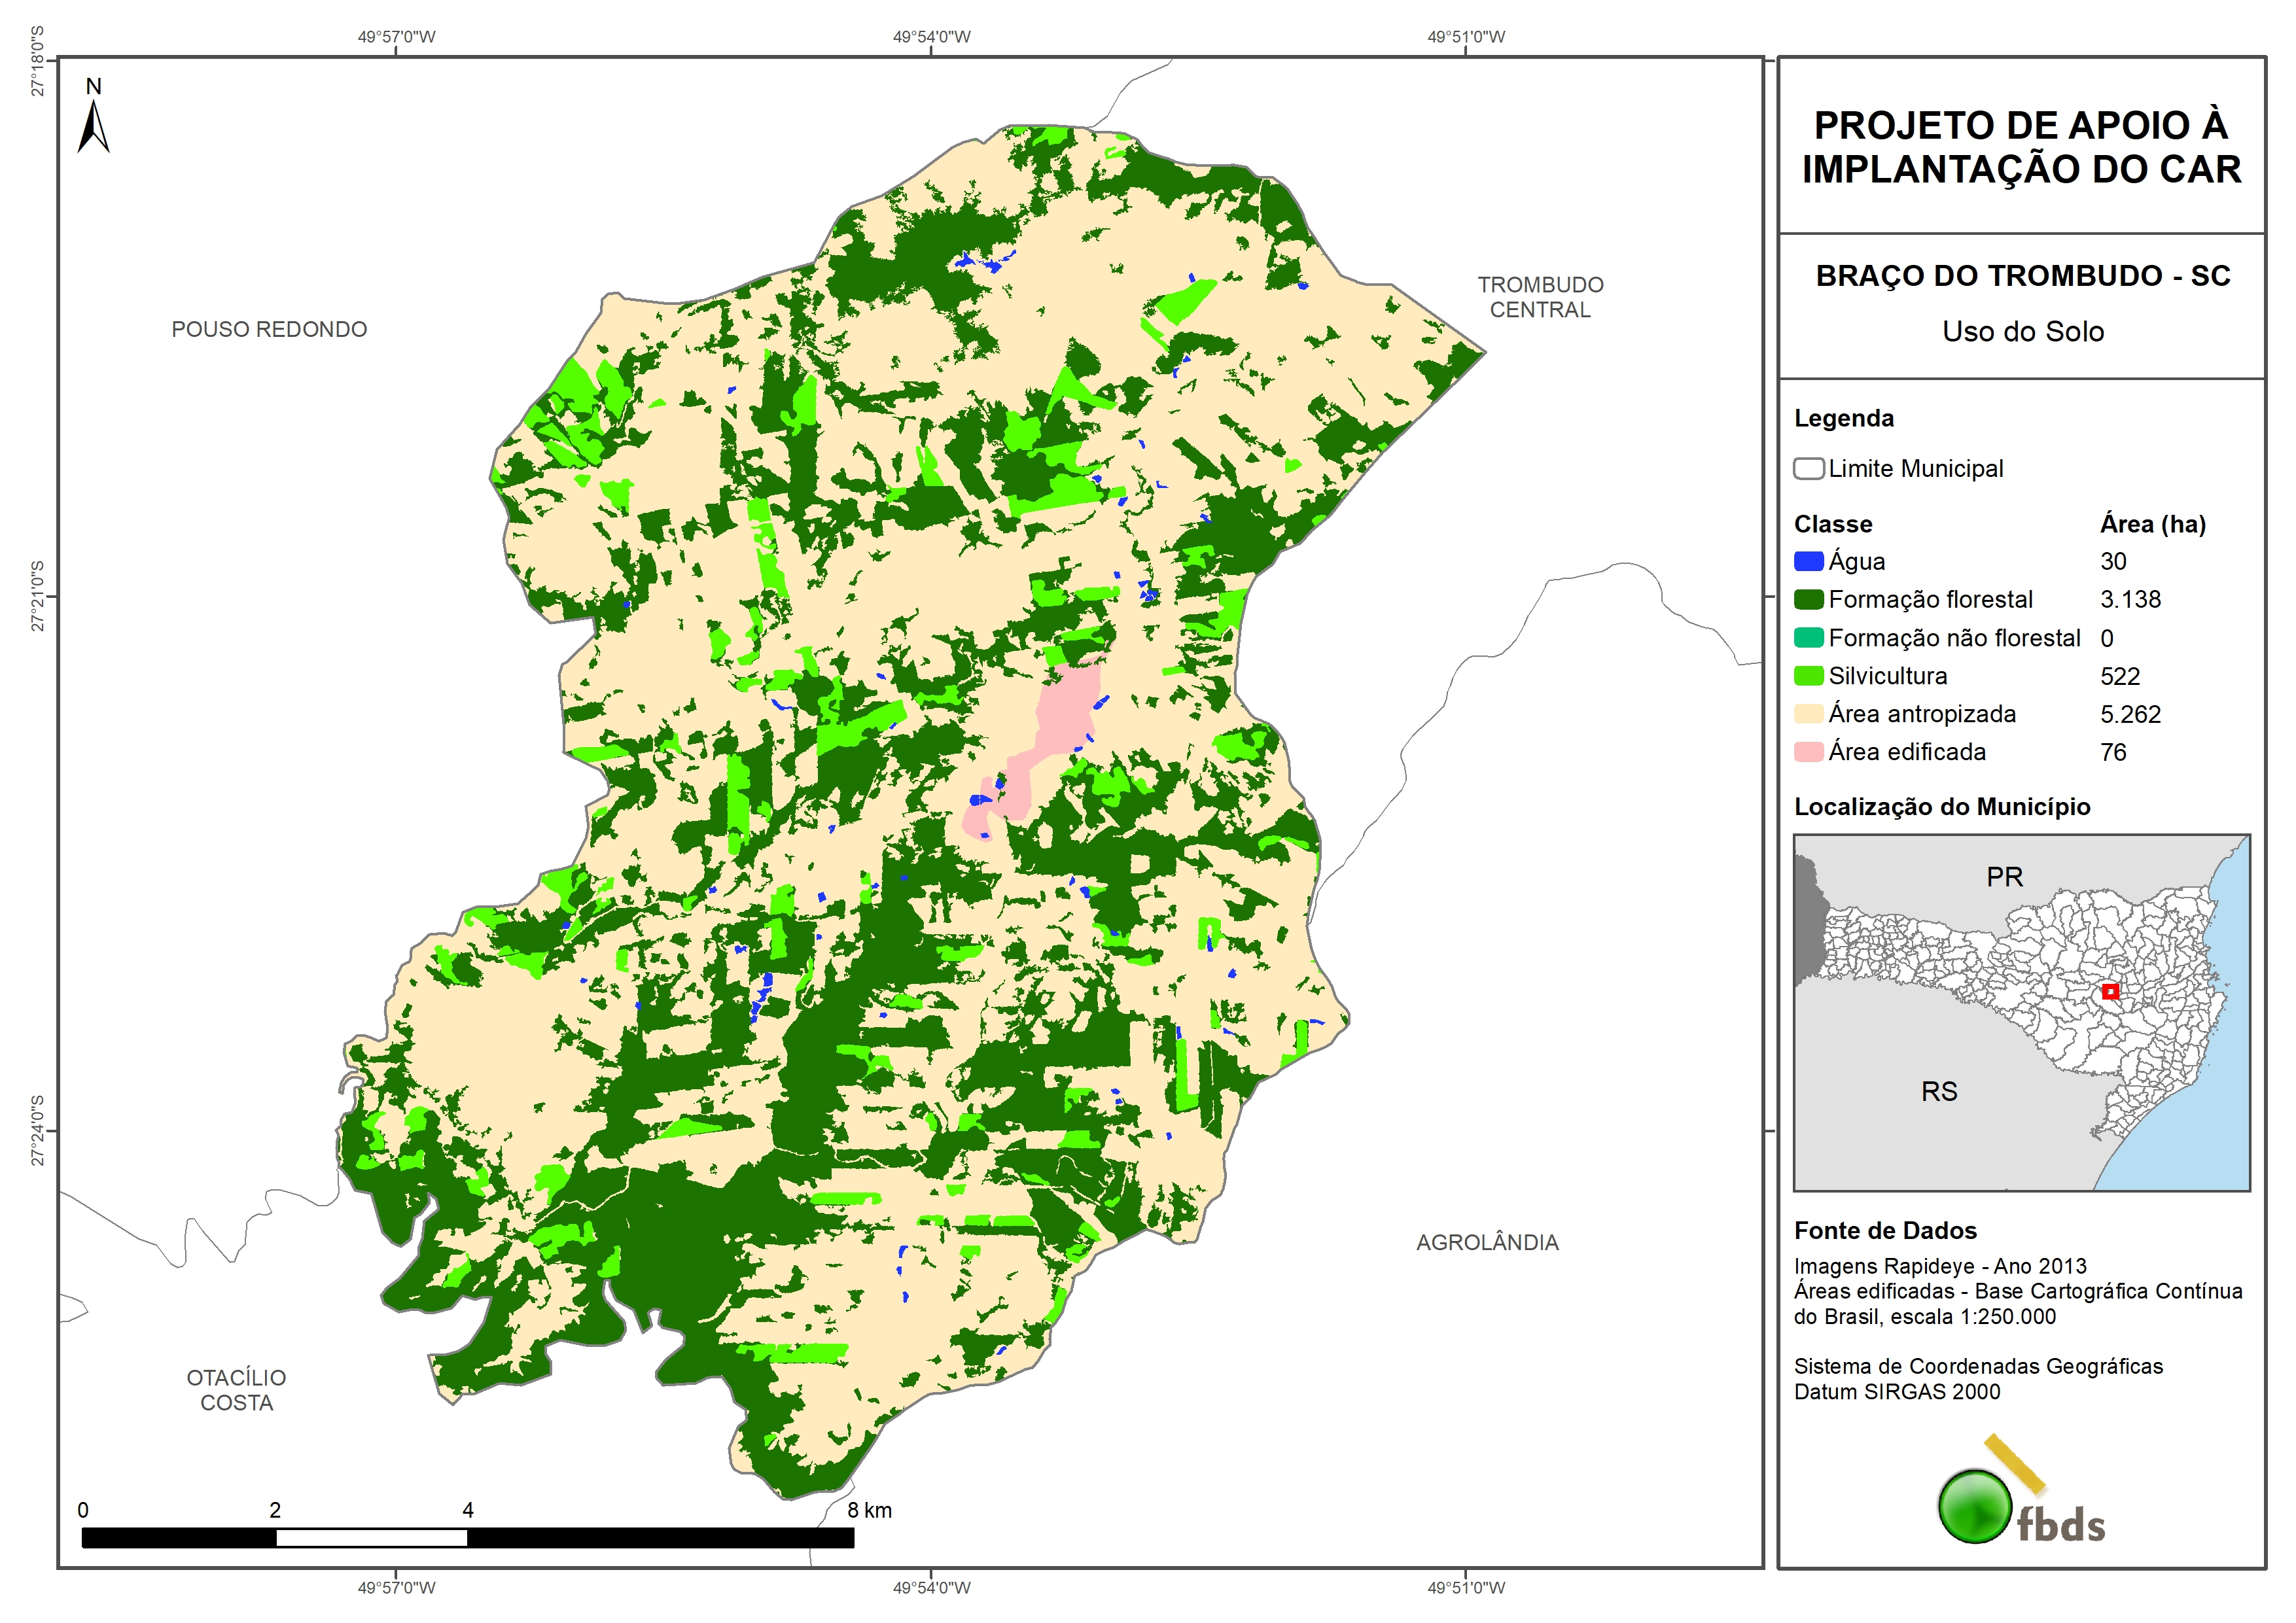Click the AGROLÂNDIA map label

tap(1487, 1242)
